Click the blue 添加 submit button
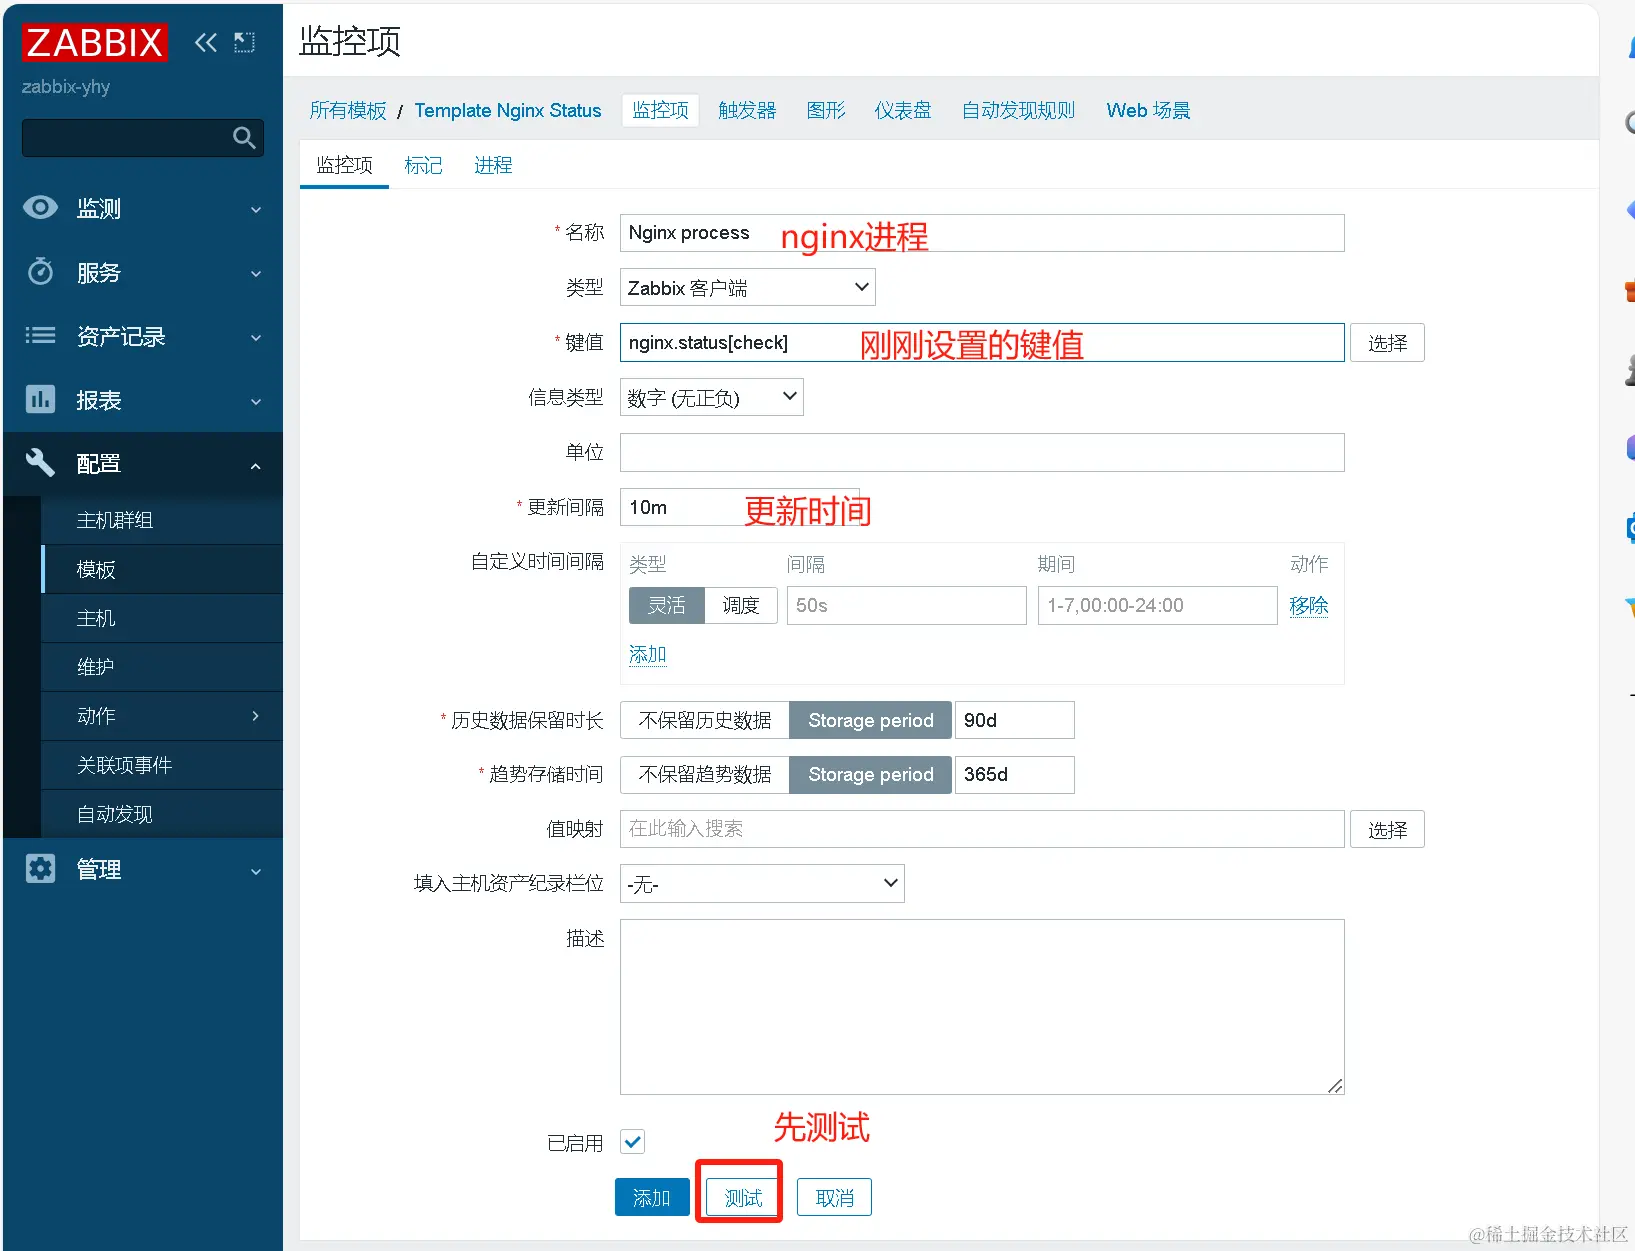Viewport: 1635px width, 1251px height. 652,1197
